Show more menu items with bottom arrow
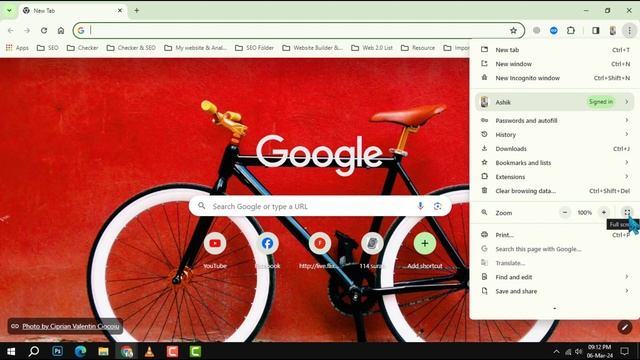Viewport: 640px width, 360px height. click(554, 309)
